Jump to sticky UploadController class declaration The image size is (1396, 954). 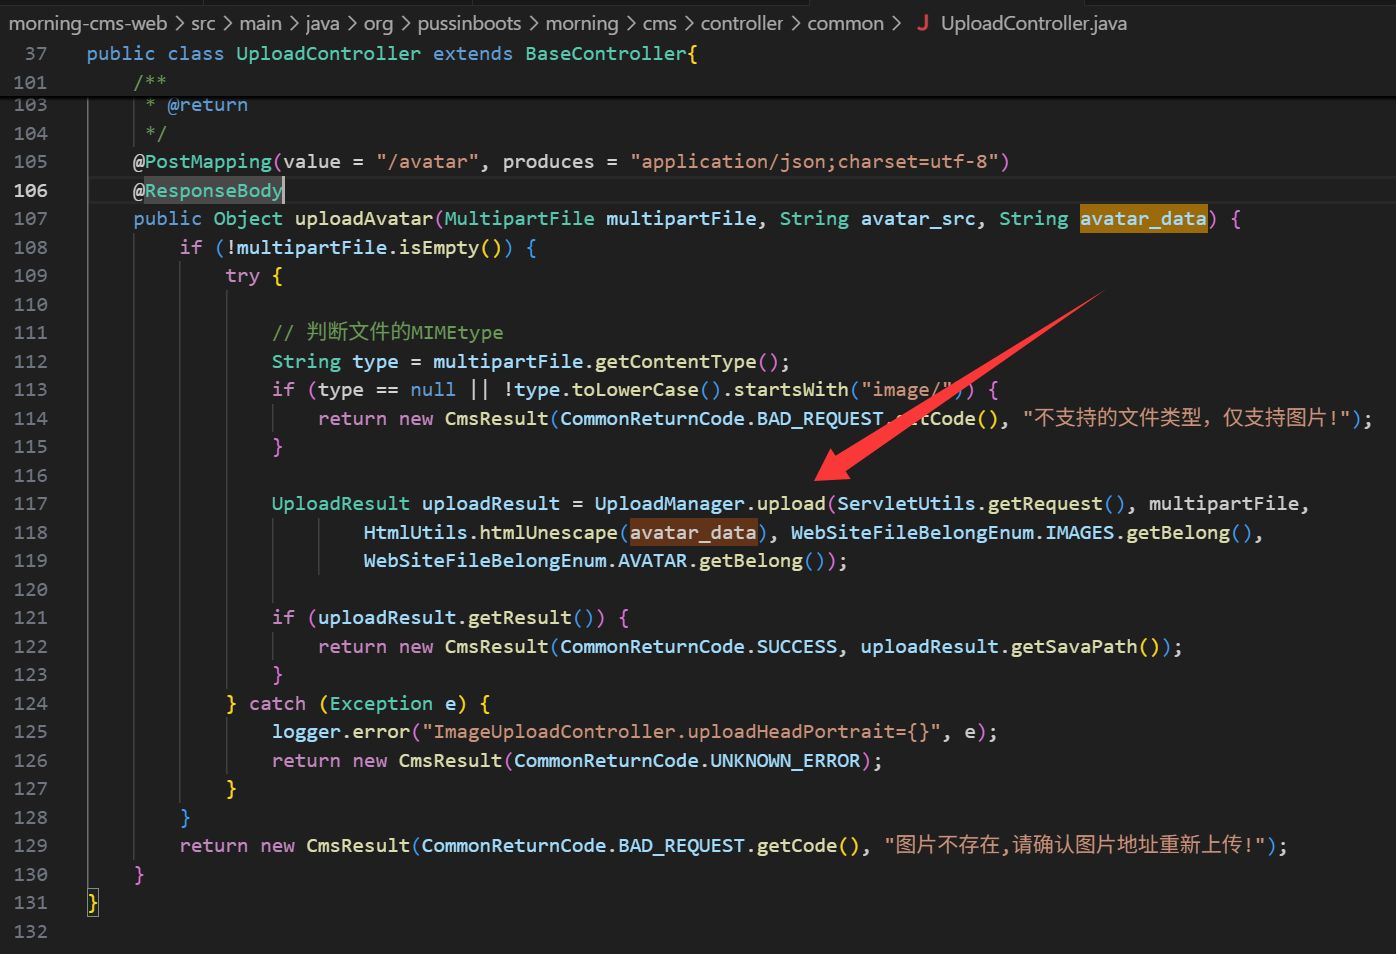point(328,54)
